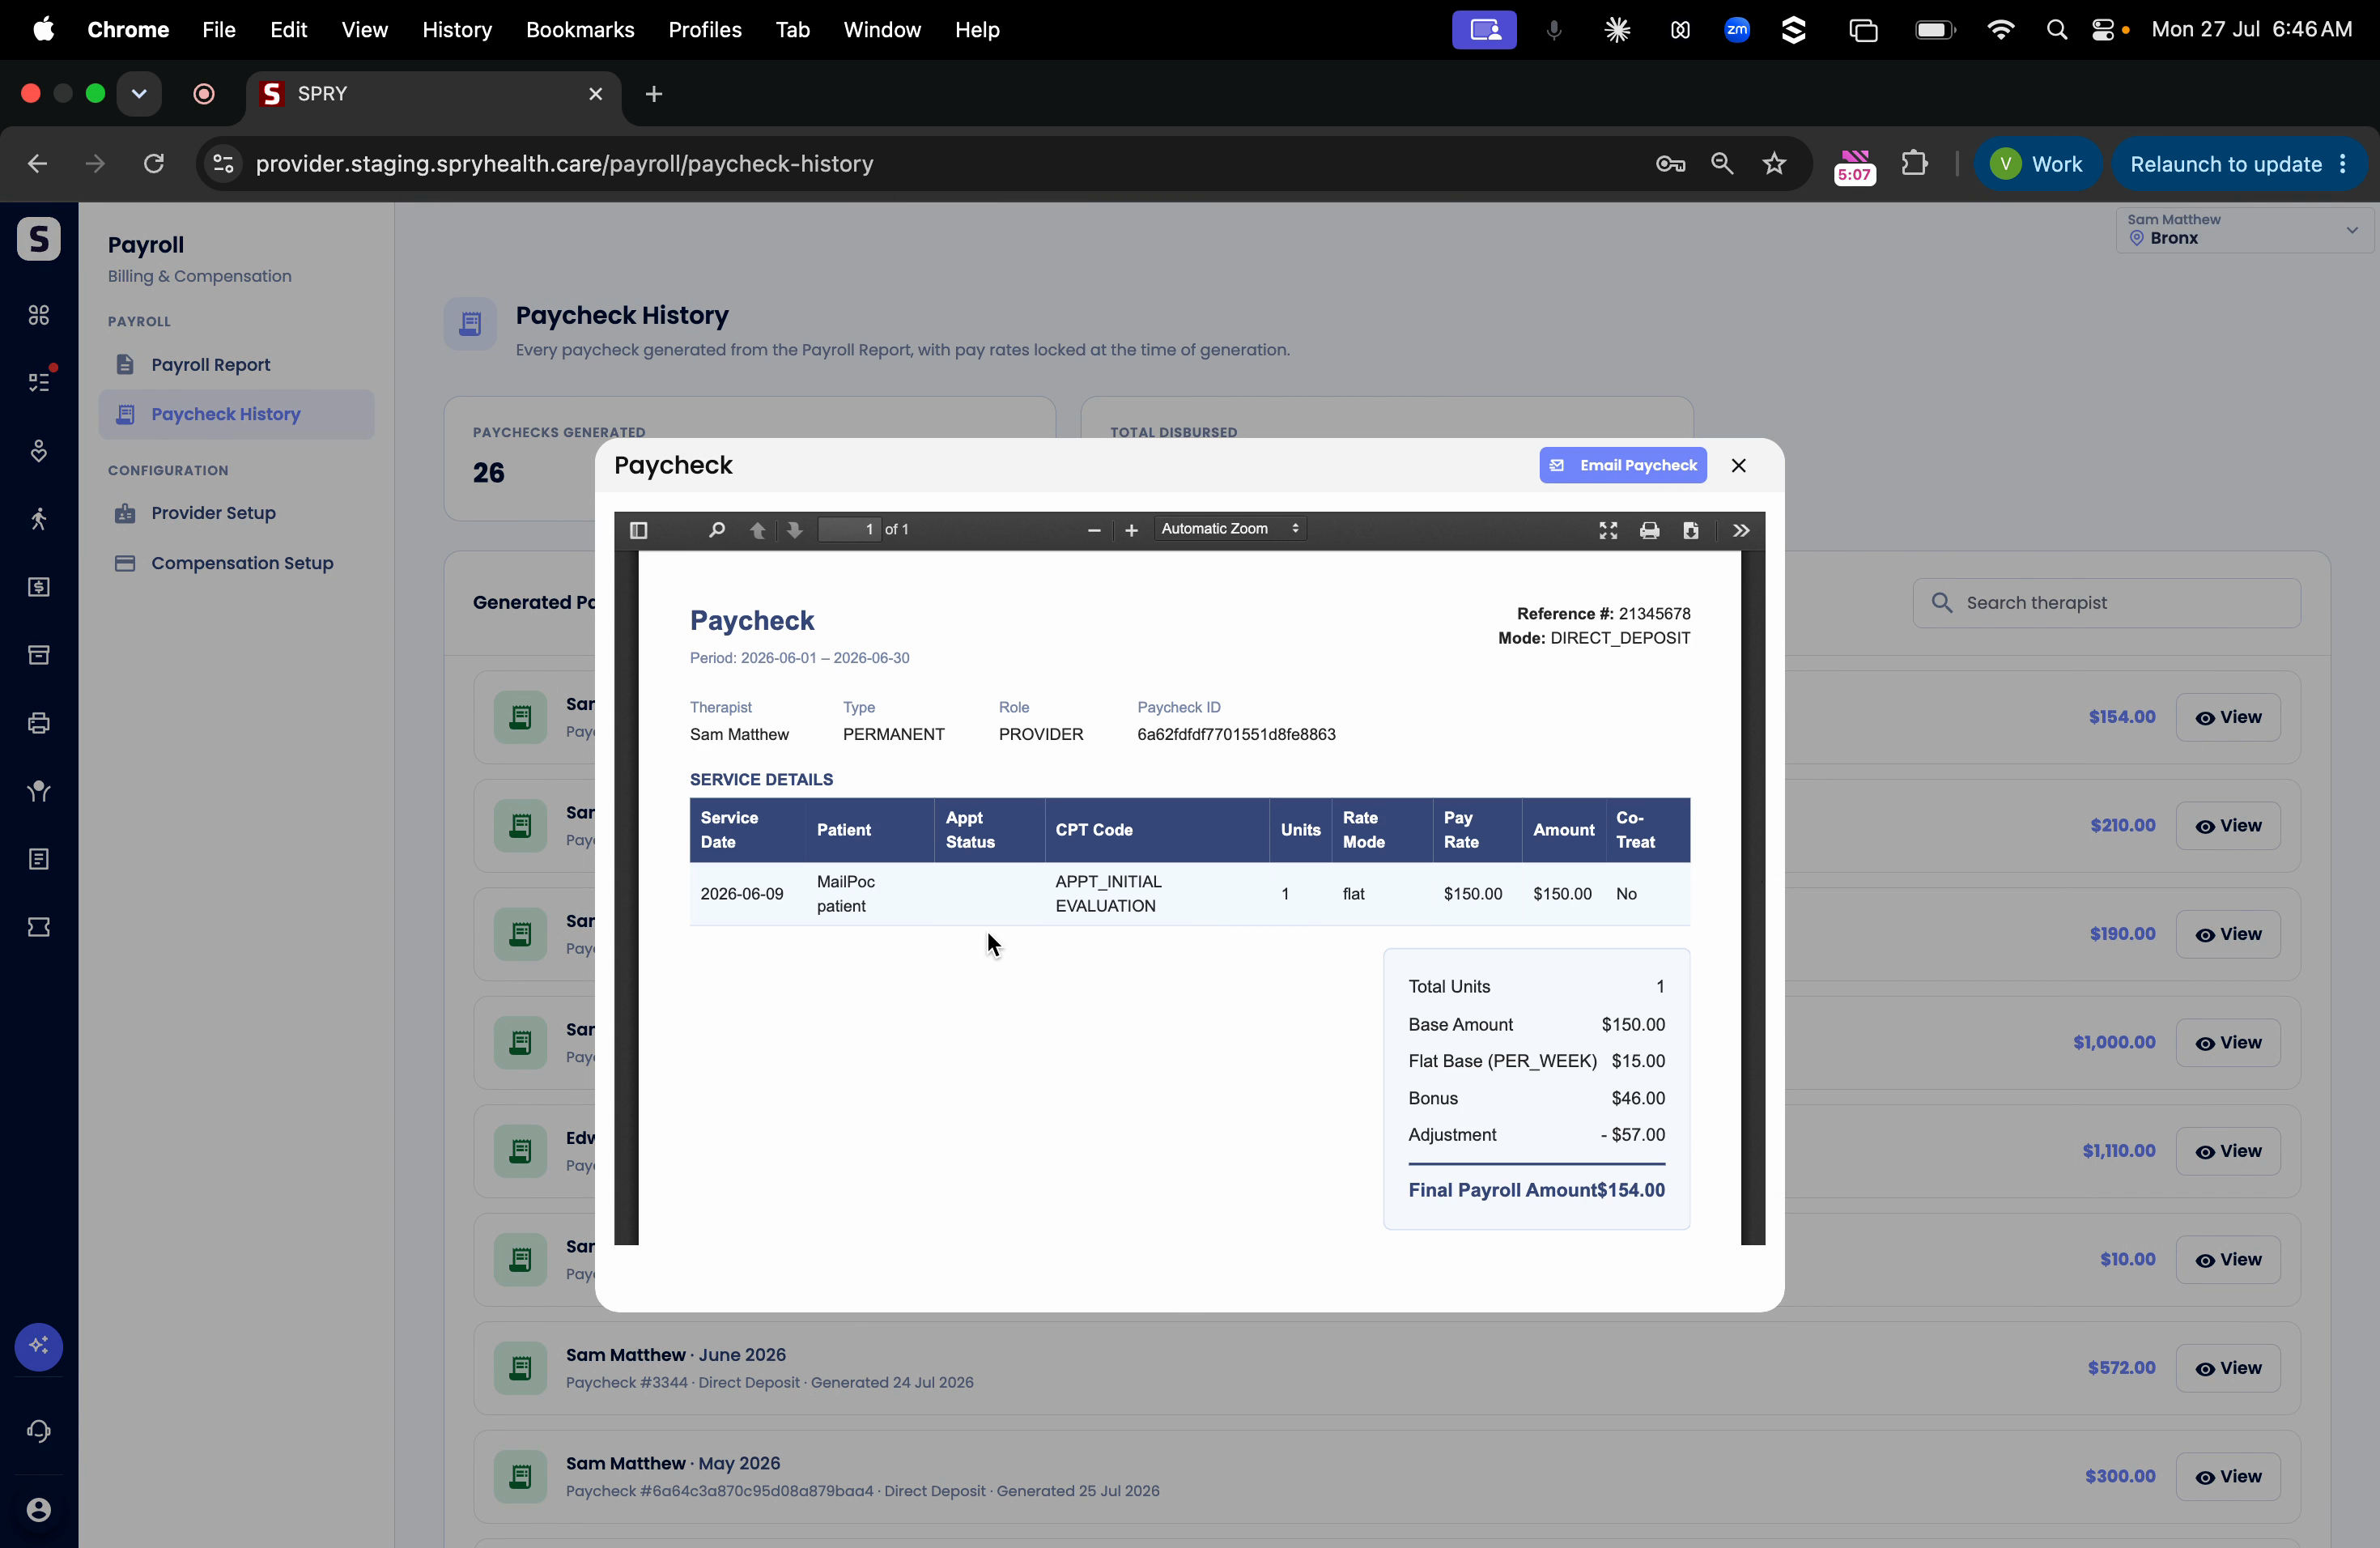
Task: Close the Paycheck dialog
Action: (x=1739, y=465)
